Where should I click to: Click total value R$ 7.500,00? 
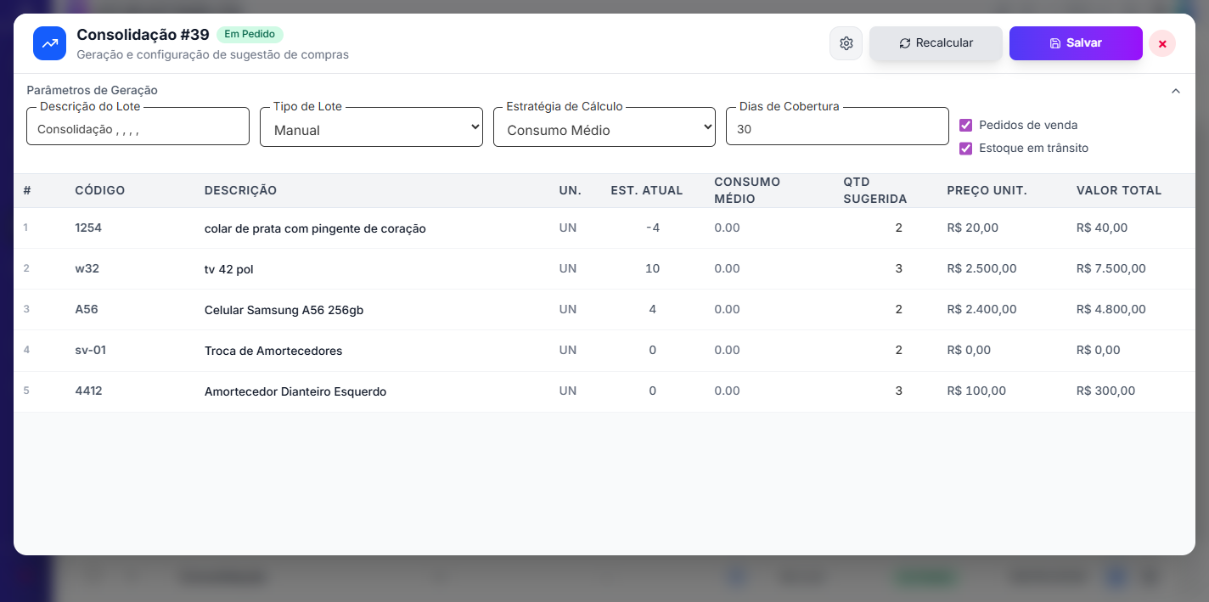pos(1111,268)
